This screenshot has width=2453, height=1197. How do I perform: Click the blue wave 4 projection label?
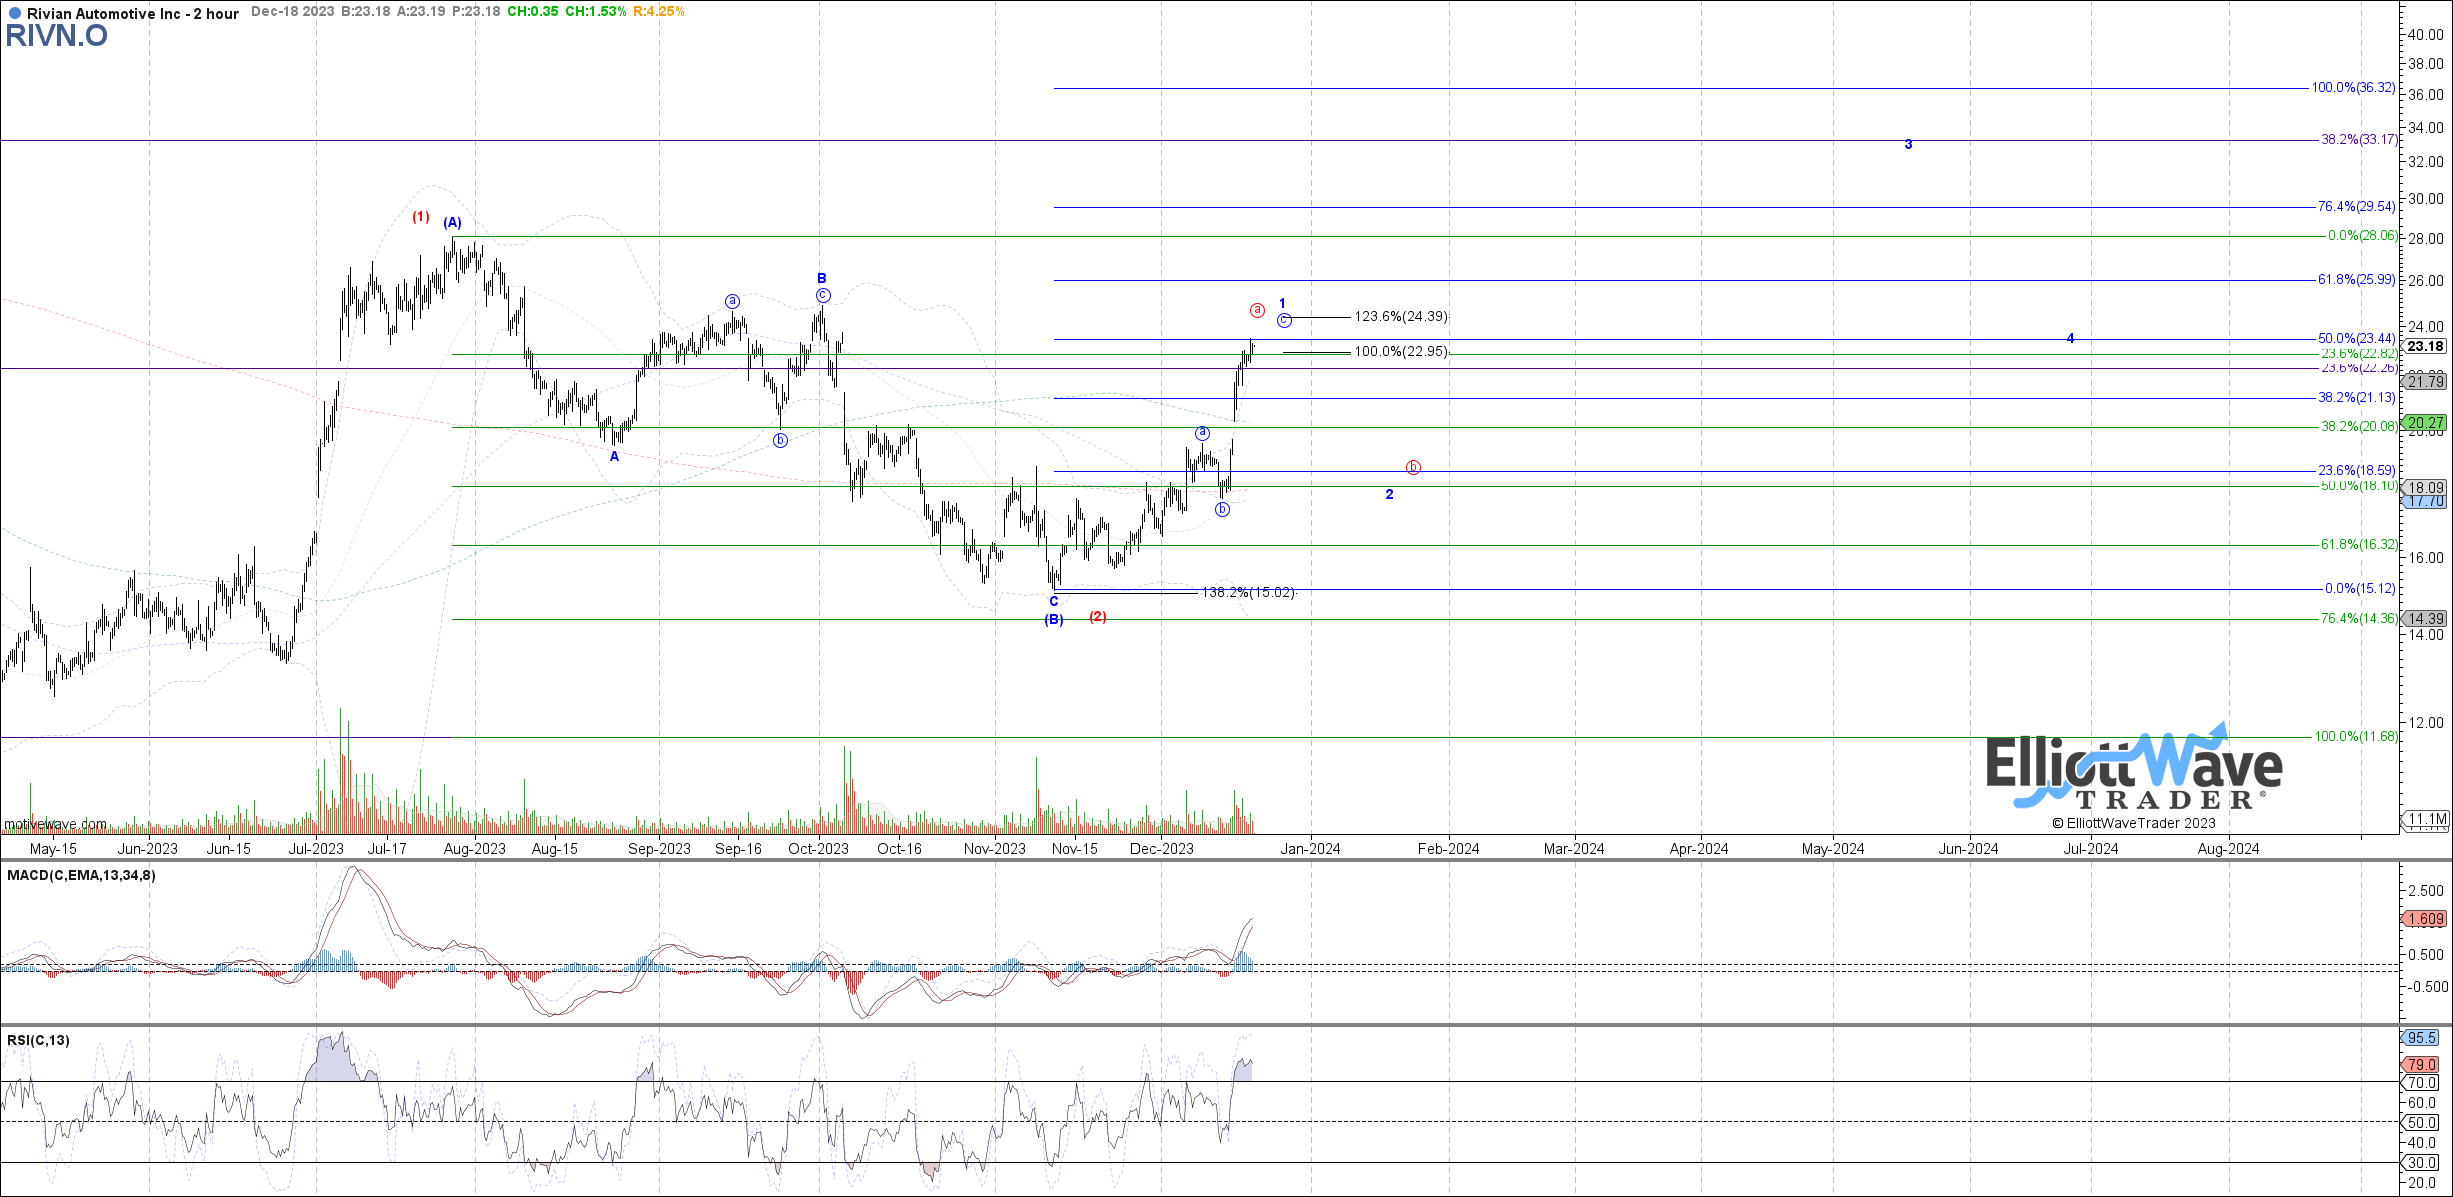(x=2070, y=338)
